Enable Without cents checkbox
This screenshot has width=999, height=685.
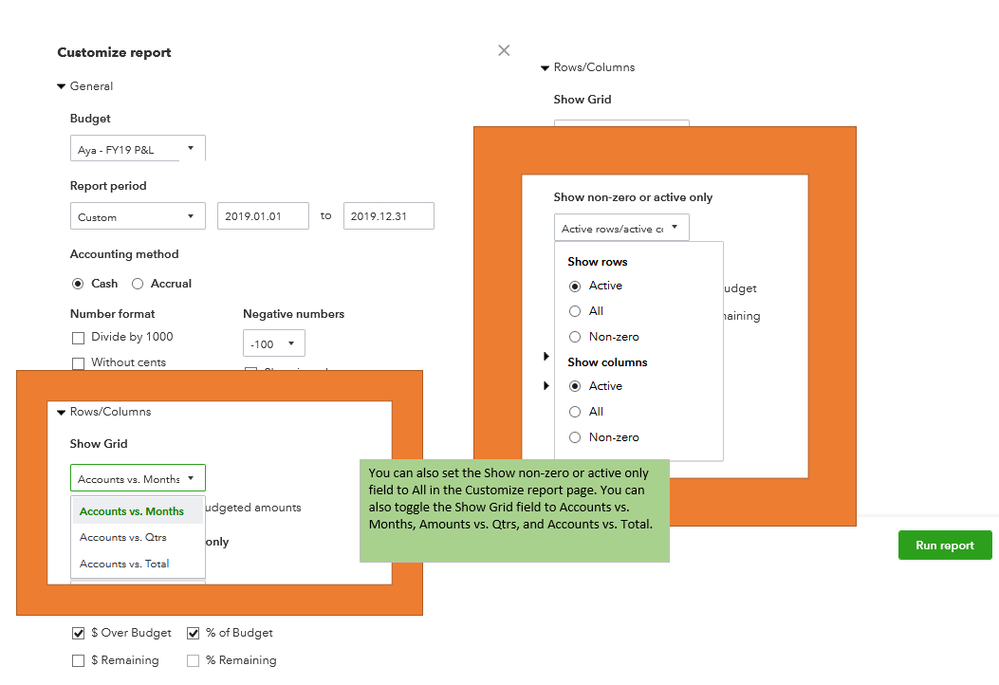tap(78, 363)
